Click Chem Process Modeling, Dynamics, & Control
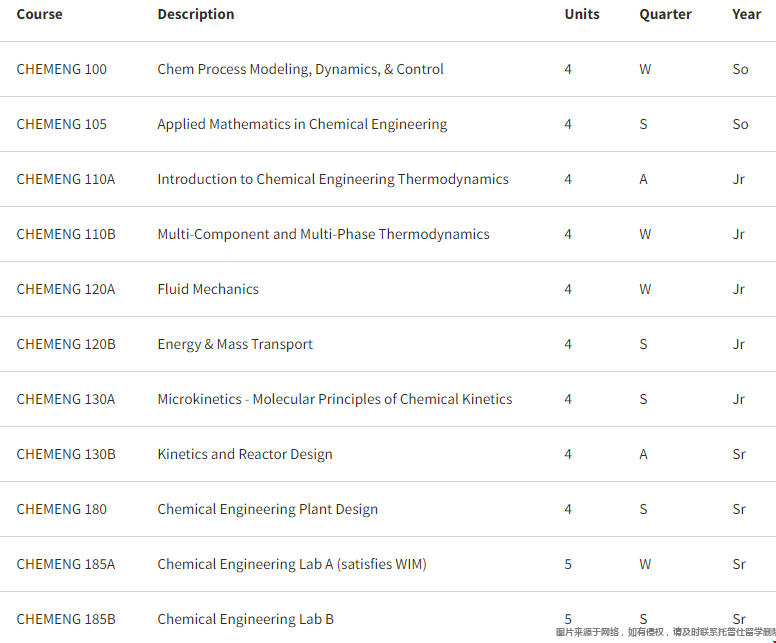 click(x=300, y=69)
